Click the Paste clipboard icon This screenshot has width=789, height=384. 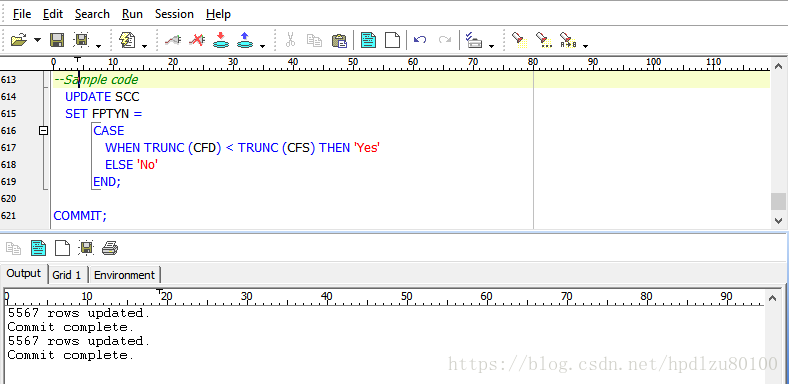point(340,40)
